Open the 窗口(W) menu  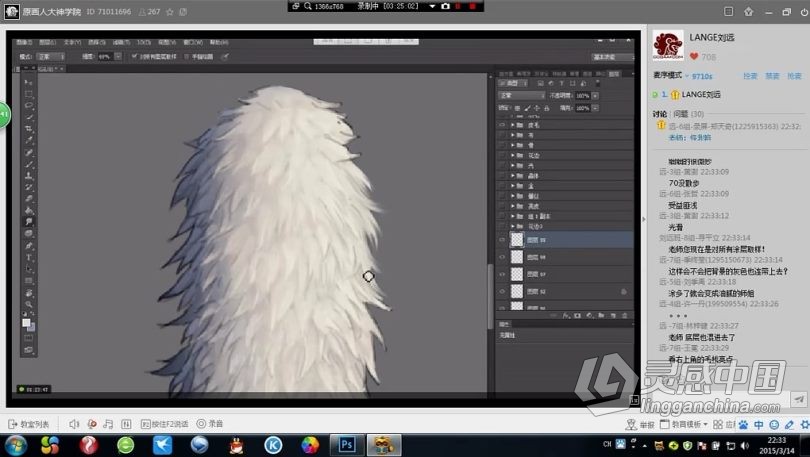[193, 42]
